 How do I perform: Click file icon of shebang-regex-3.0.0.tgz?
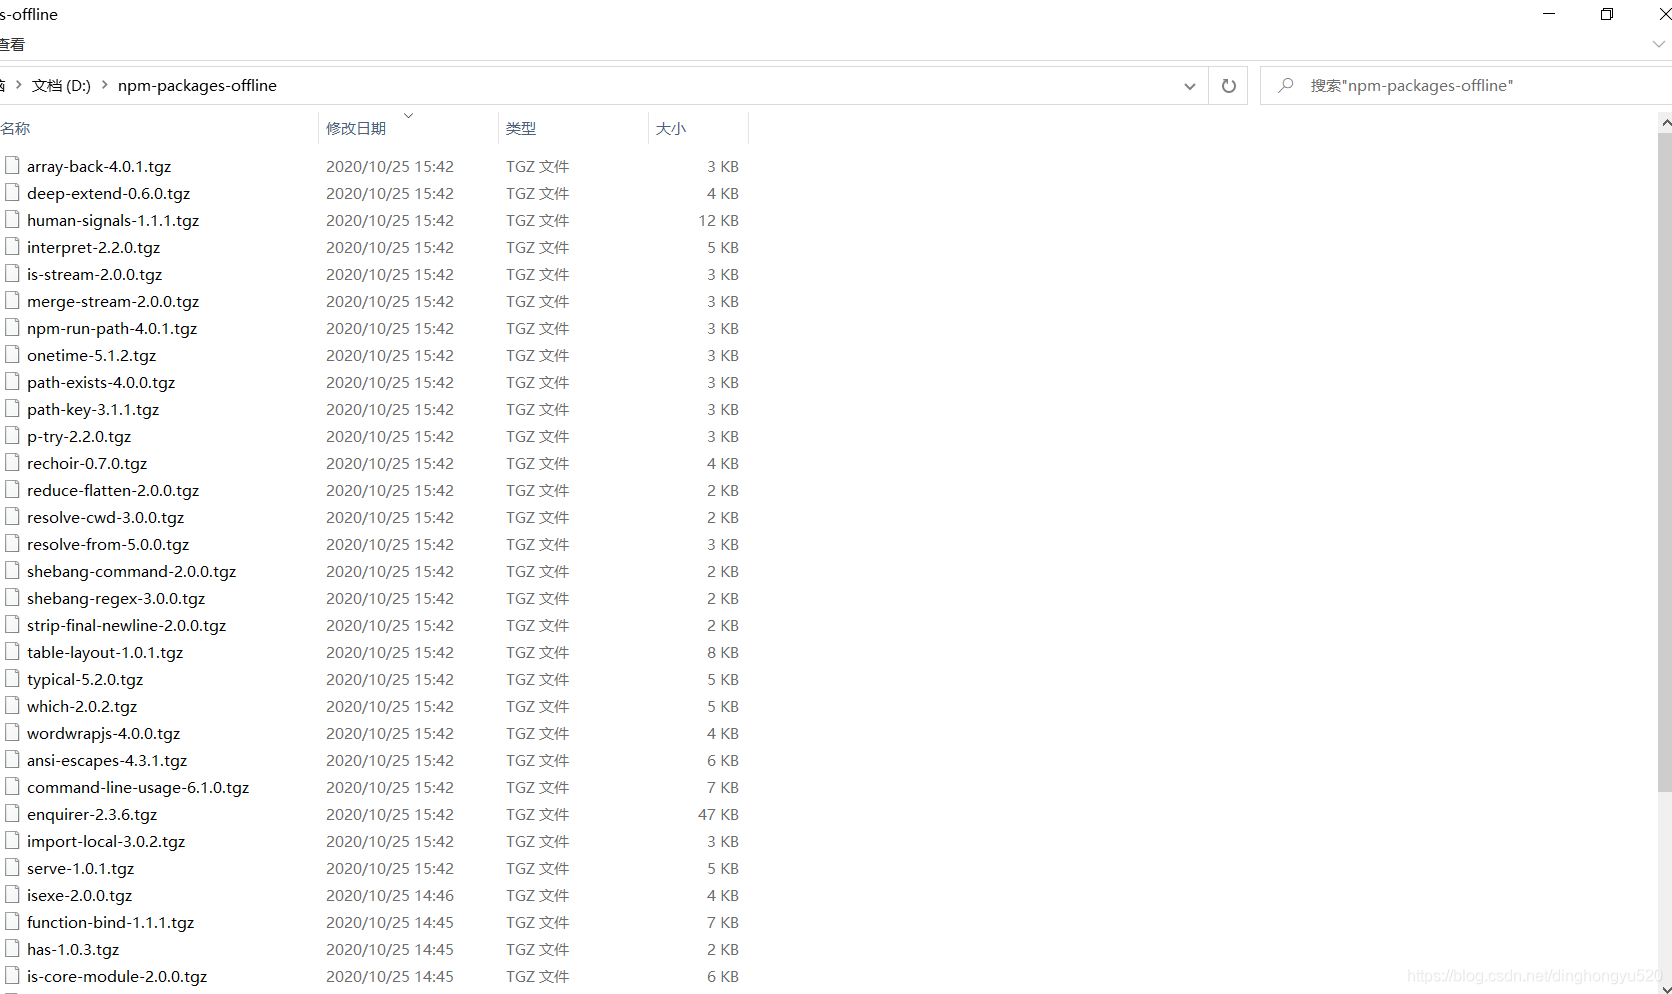12,597
